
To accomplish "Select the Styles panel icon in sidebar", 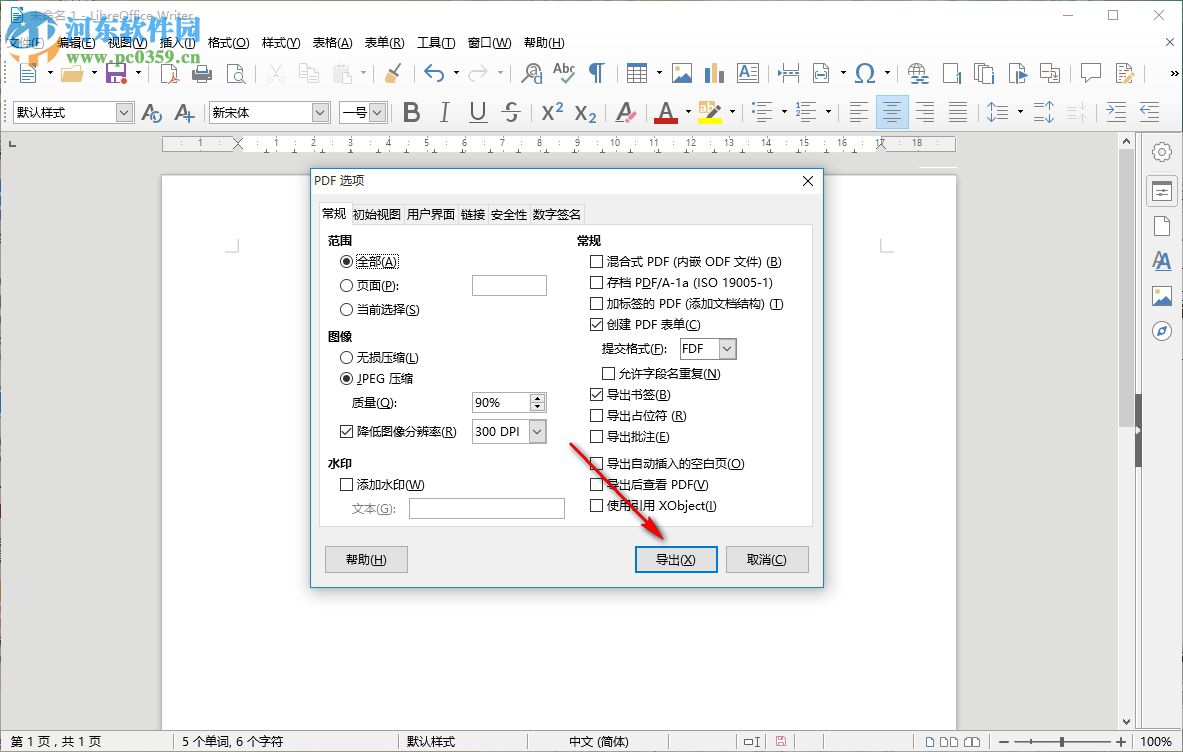I will (x=1161, y=261).
